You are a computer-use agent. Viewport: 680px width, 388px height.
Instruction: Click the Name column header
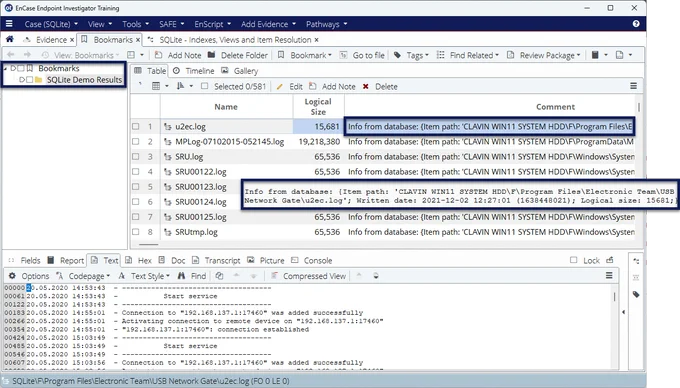tap(226, 107)
